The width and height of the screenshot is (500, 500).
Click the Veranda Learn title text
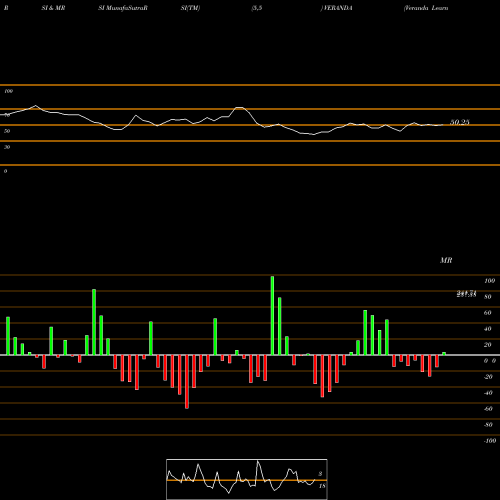[426, 8]
